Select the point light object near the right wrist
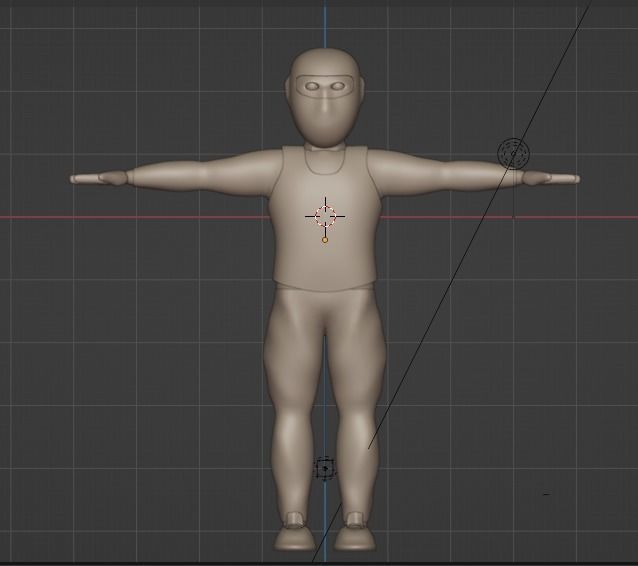 tap(513, 154)
